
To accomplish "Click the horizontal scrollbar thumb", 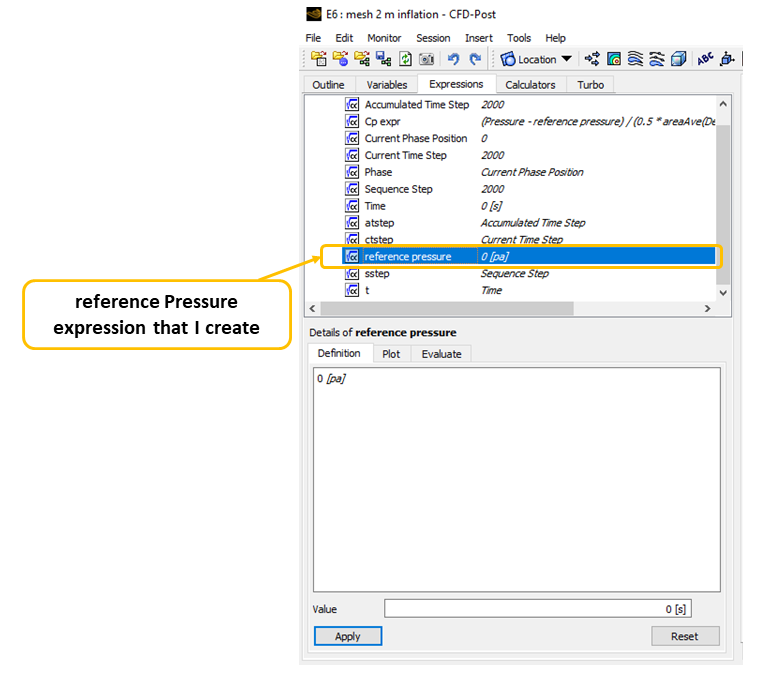I will point(447,308).
